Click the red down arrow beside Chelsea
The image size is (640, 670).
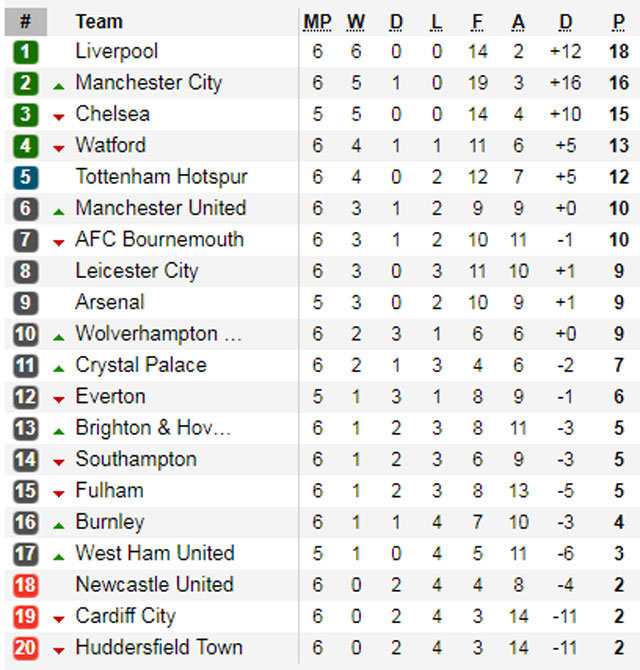click(59, 117)
